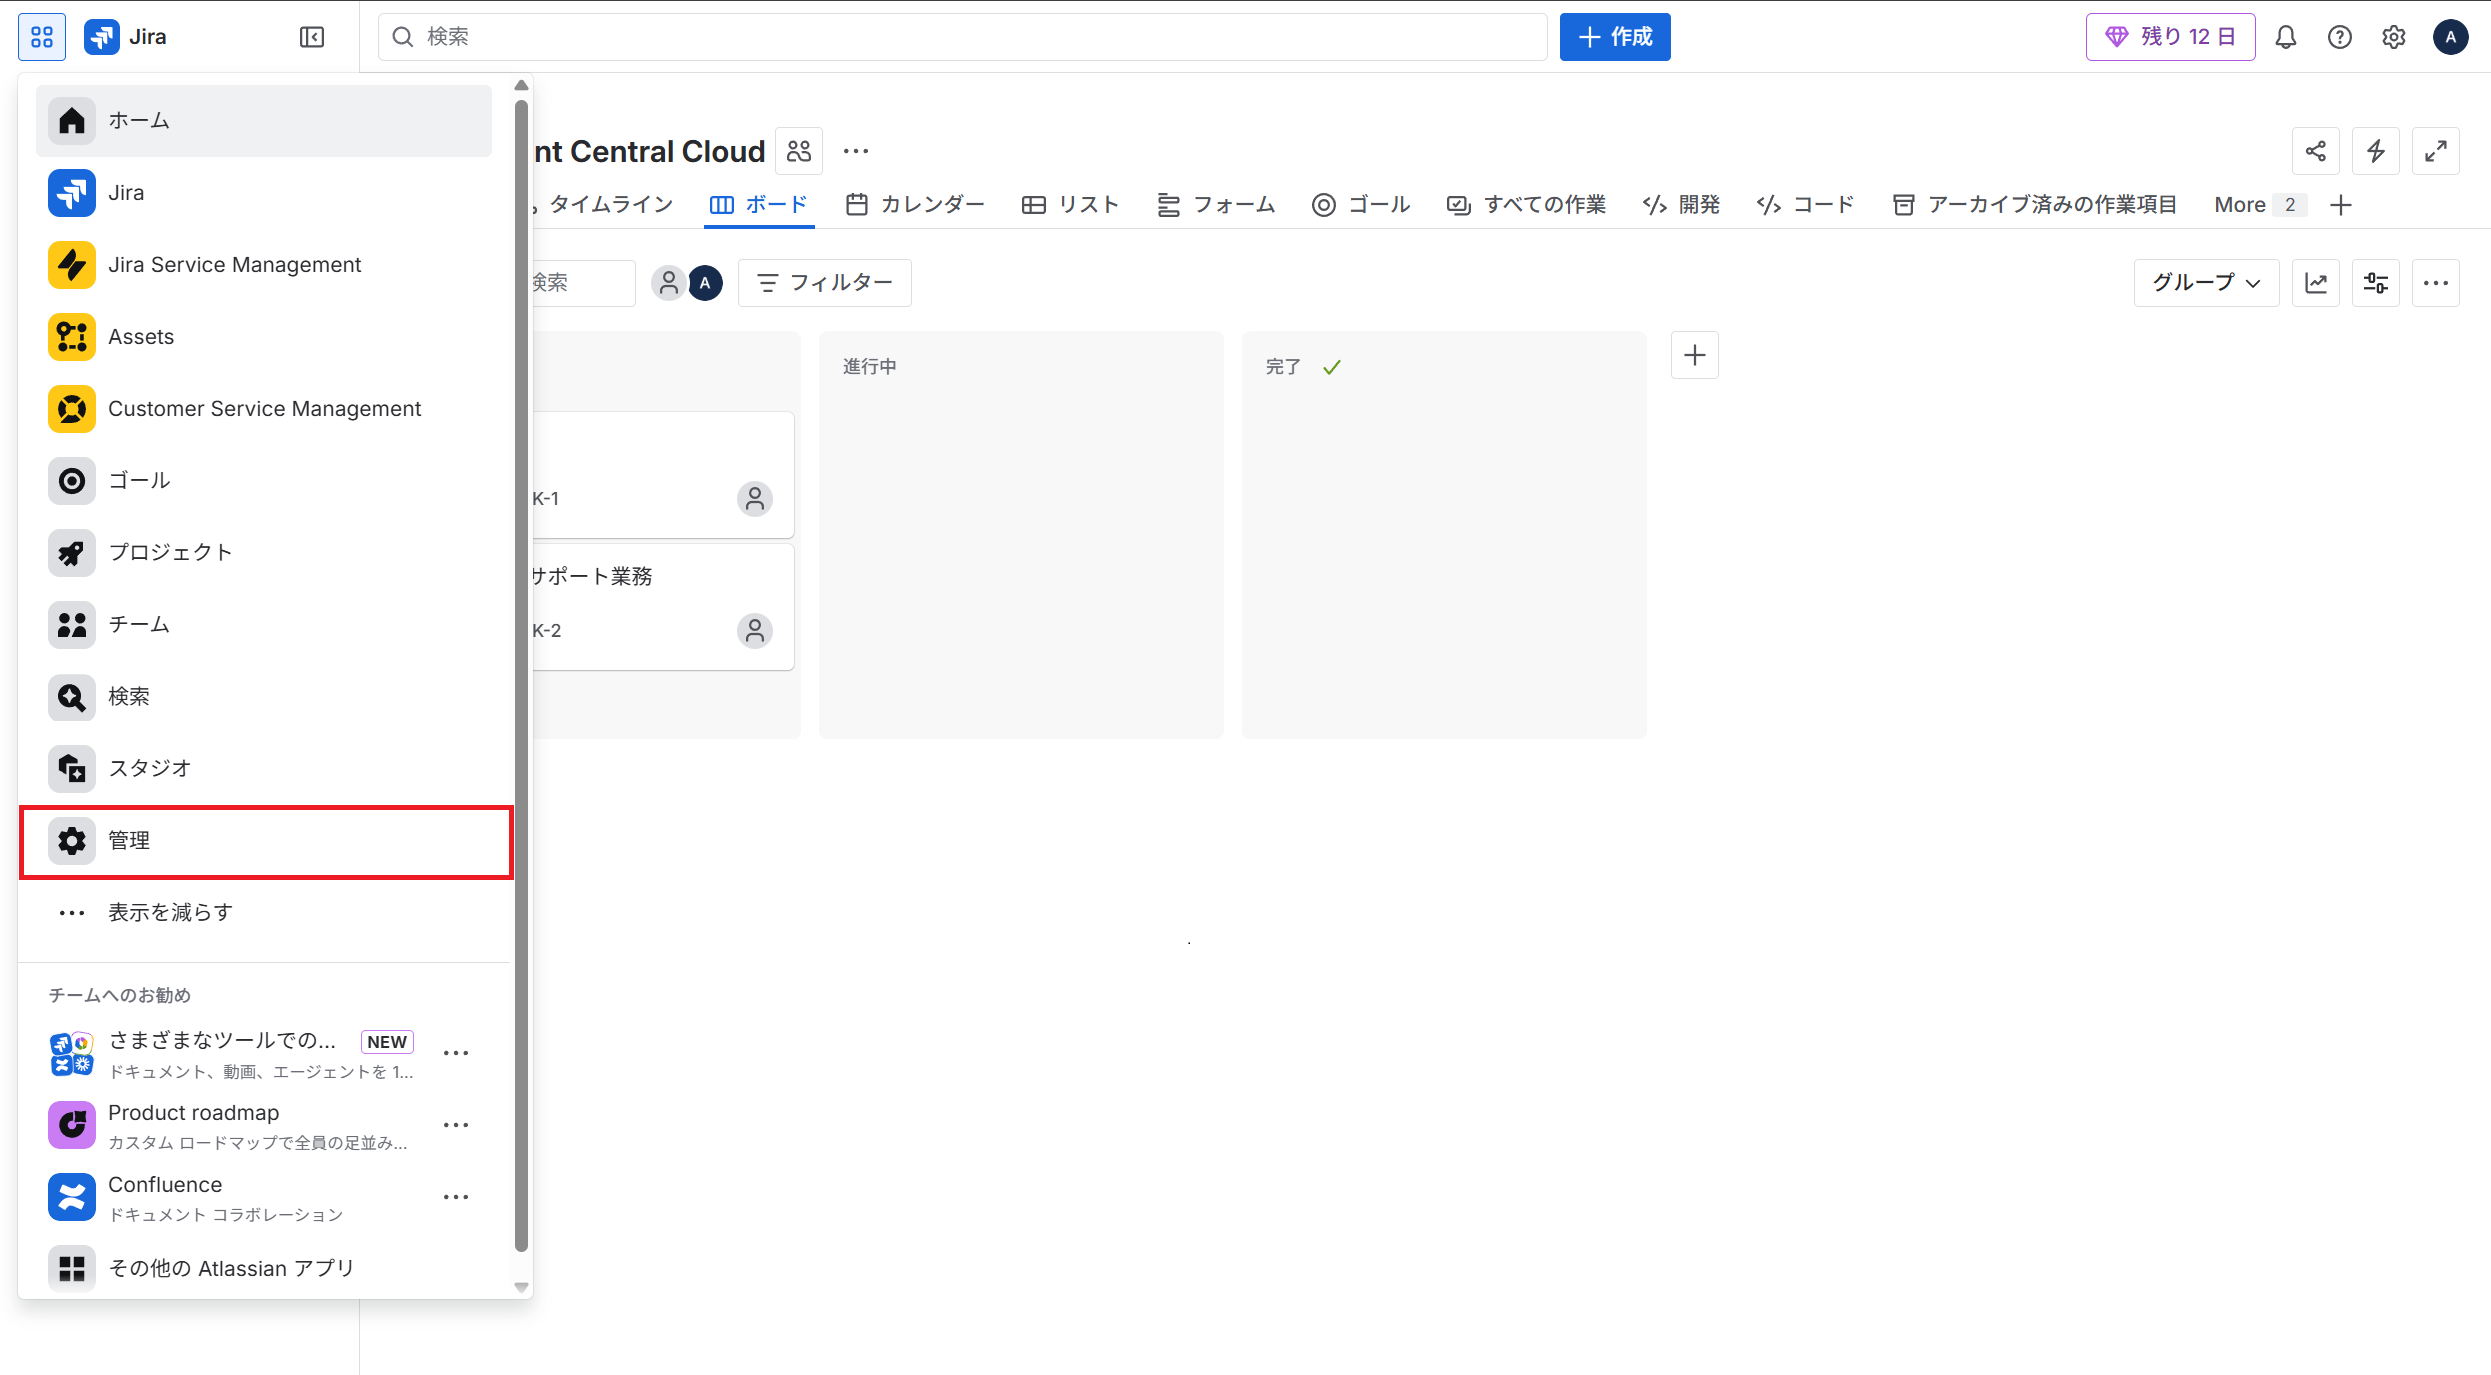Click the share icon button
This screenshot has height=1375, width=2491.
coord(2316,151)
